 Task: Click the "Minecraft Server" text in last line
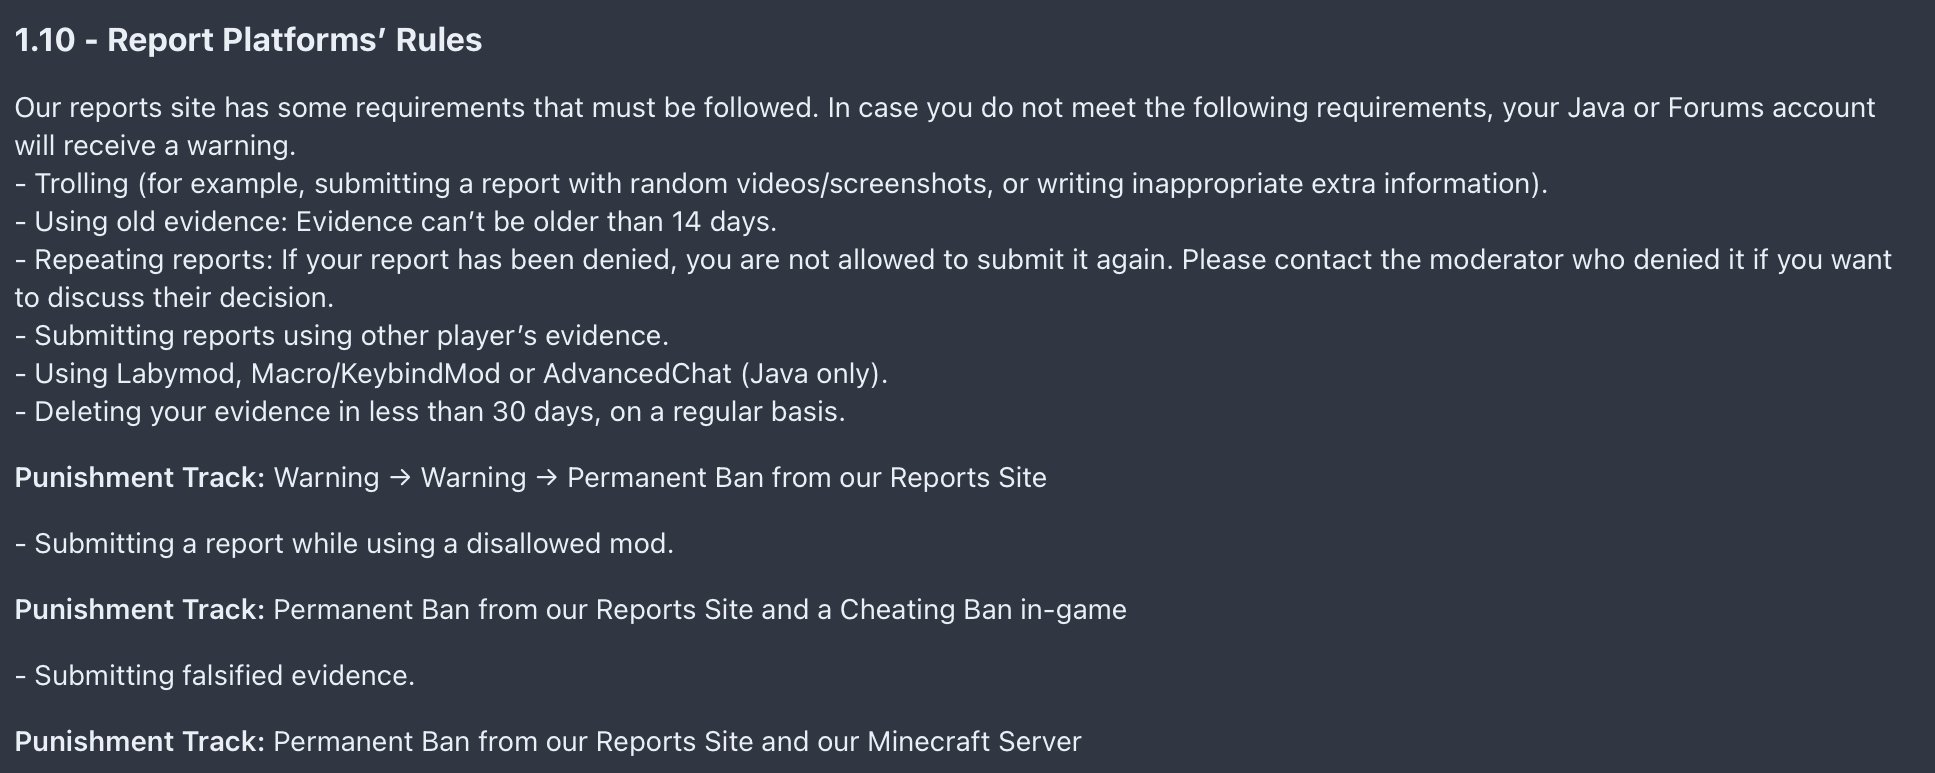(974, 742)
